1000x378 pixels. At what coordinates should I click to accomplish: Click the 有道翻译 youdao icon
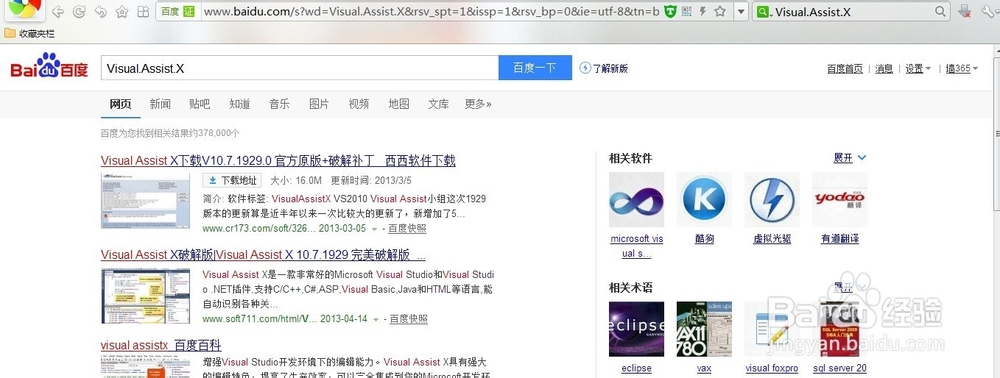[x=840, y=200]
